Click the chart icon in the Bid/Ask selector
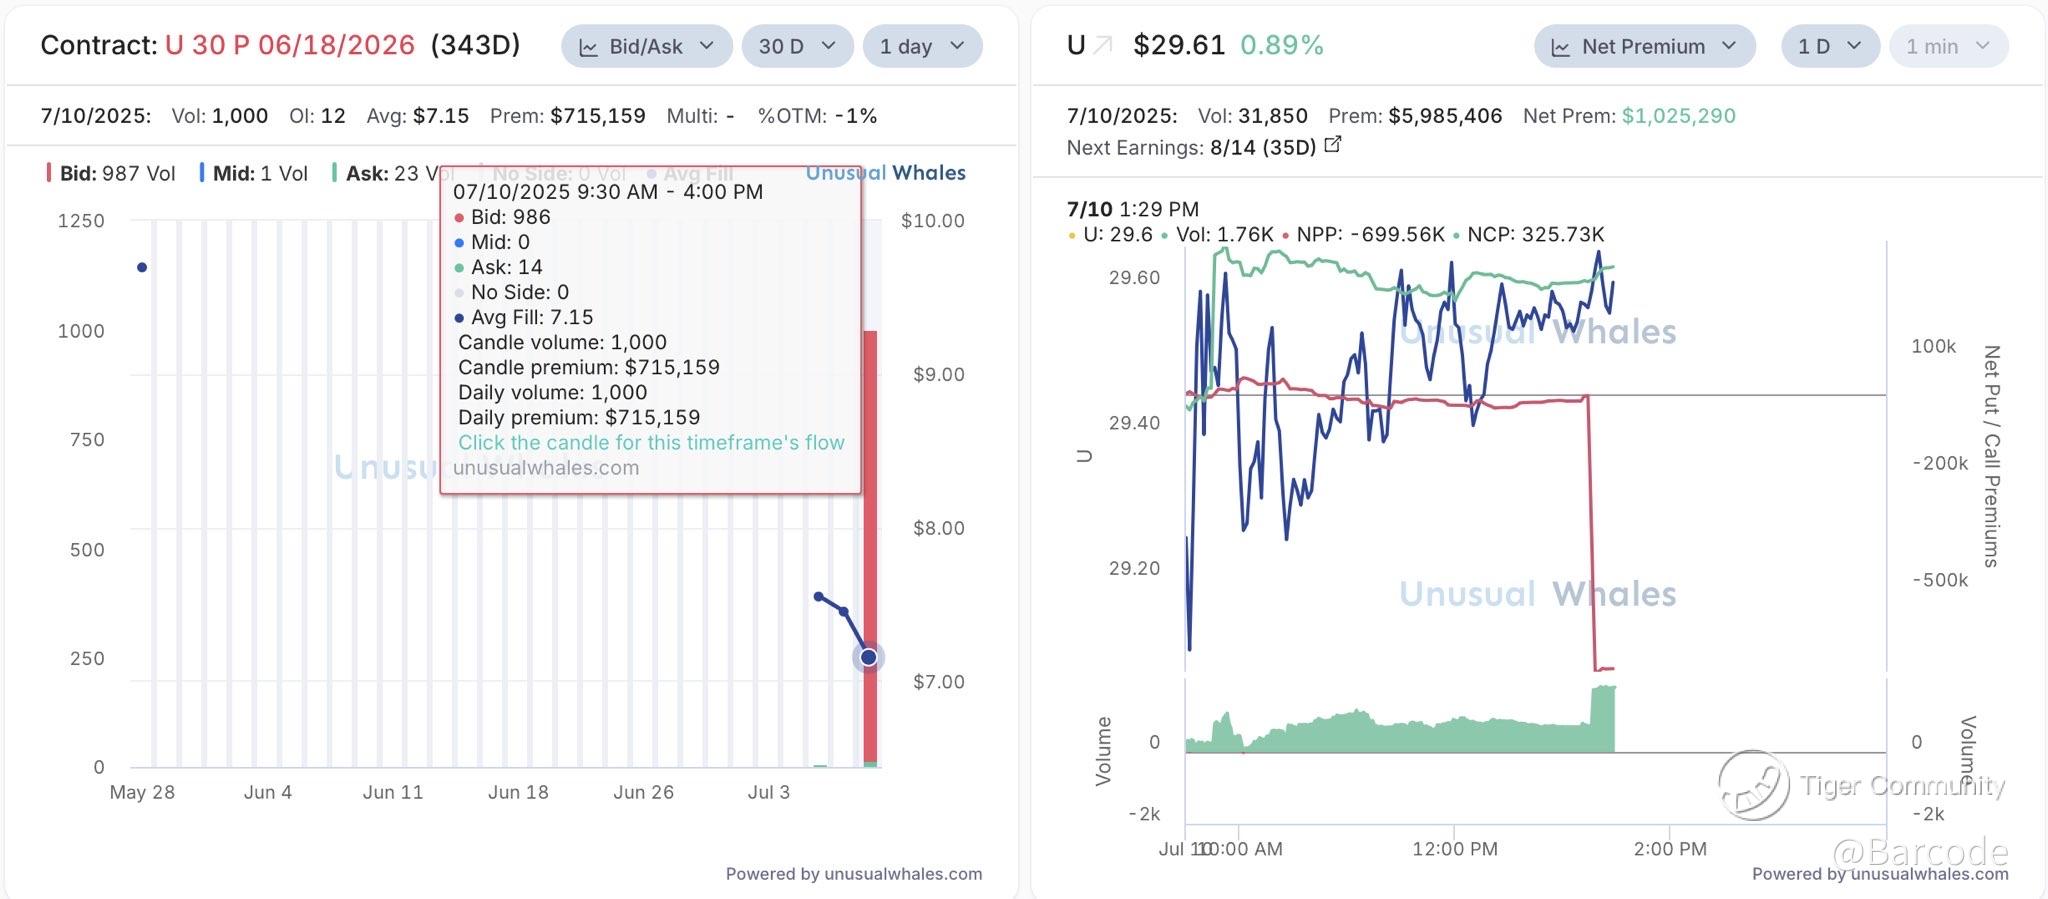The height and width of the screenshot is (899, 2048). pyautogui.click(x=589, y=47)
